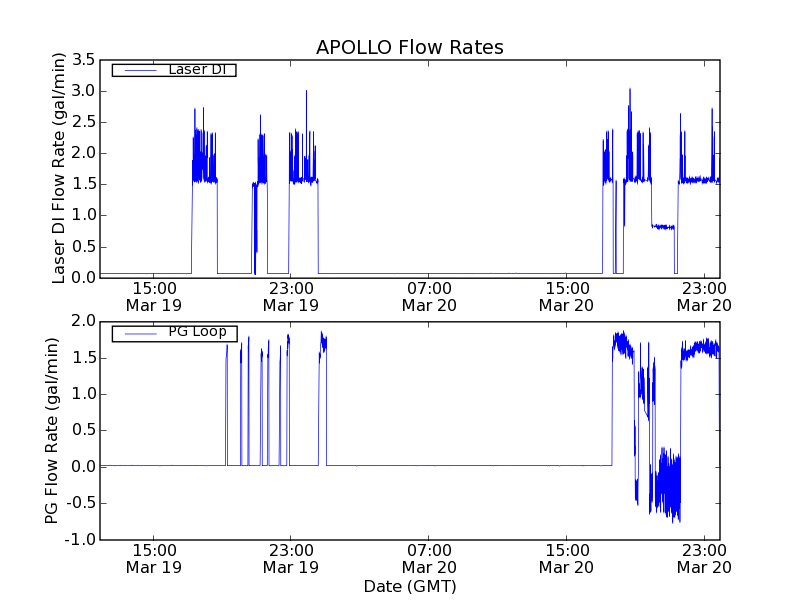This screenshot has height=600, width=800.
Task: Select 07:00 Mar 20 tick under Laser DI chart
Action: pyautogui.click(x=429, y=296)
